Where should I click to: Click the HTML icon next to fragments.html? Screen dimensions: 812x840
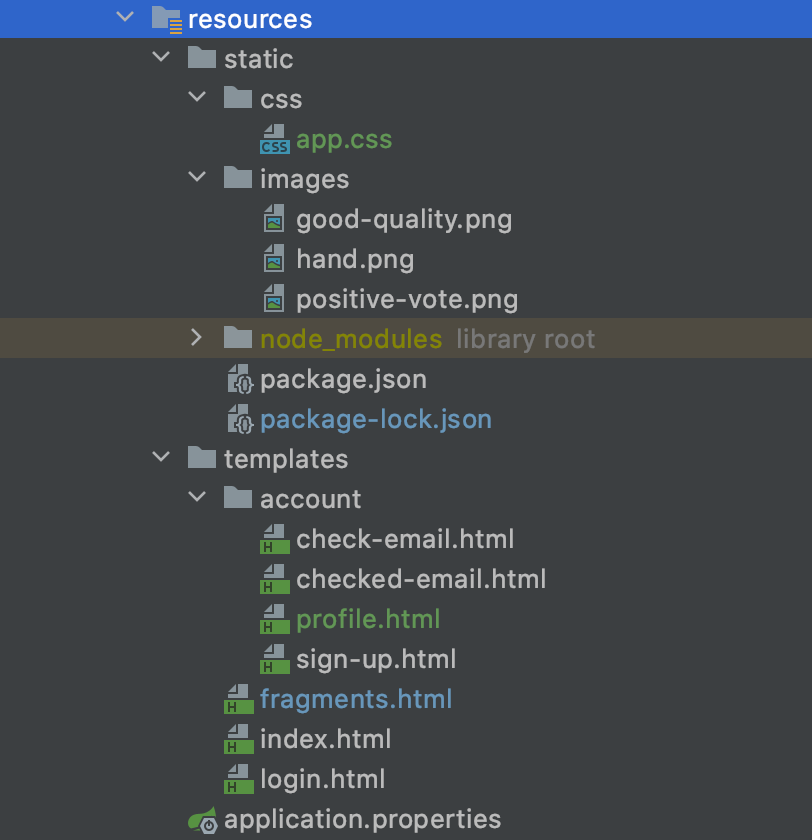[238, 699]
